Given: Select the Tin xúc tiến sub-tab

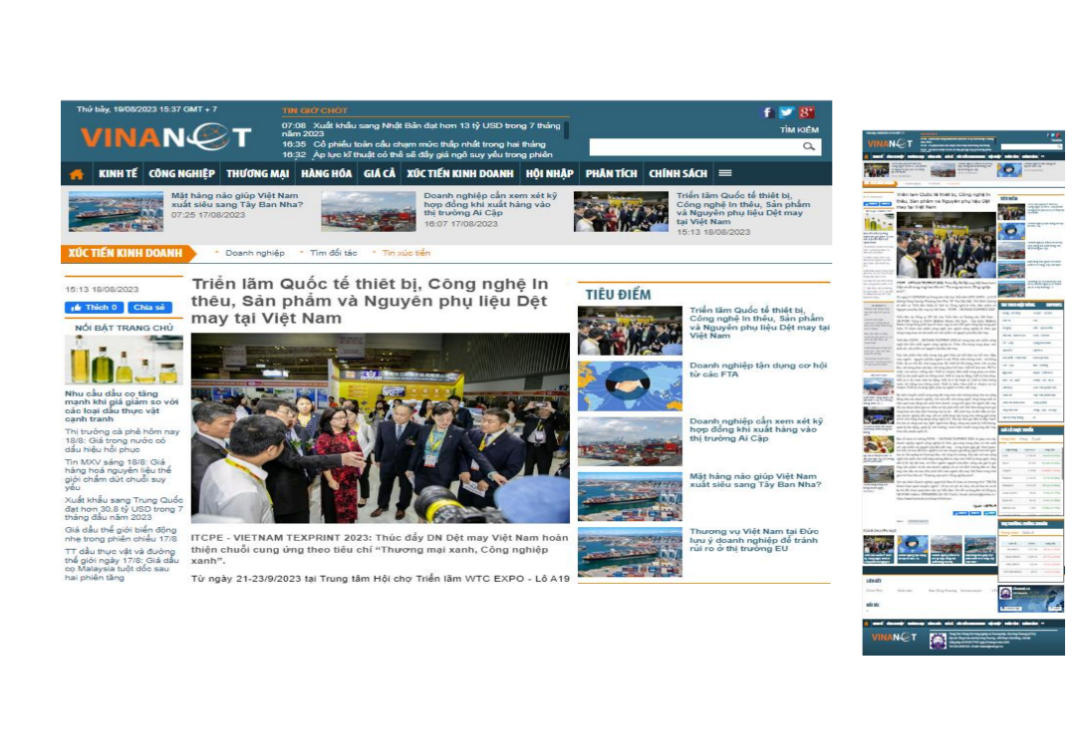Looking at the screenshot, I should (x=406, y=253).
